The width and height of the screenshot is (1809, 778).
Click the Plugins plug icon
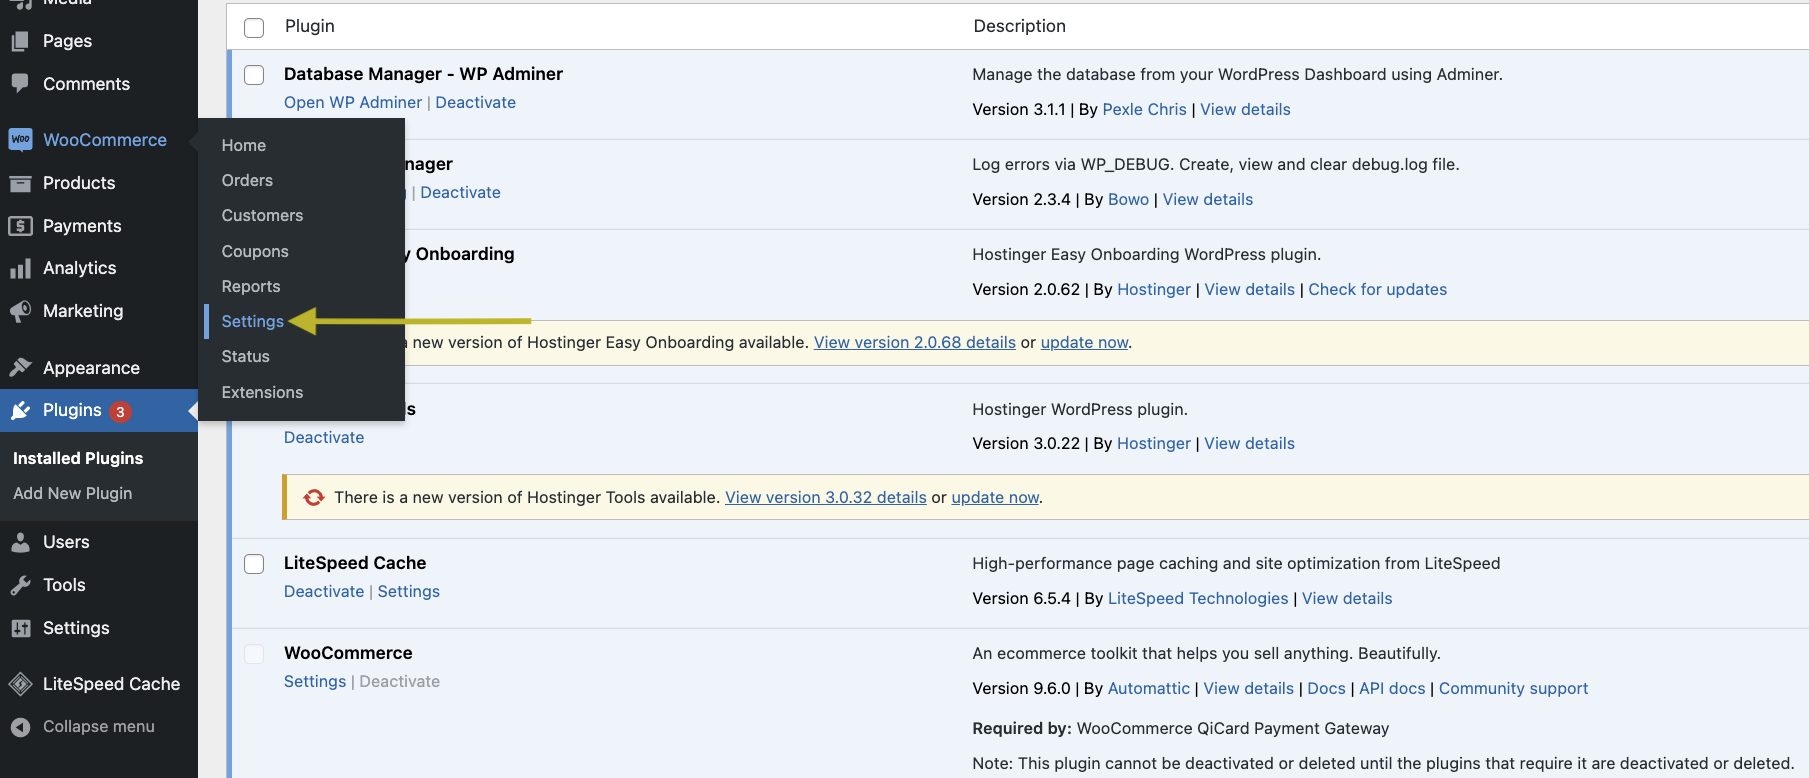tap(20, 410)
